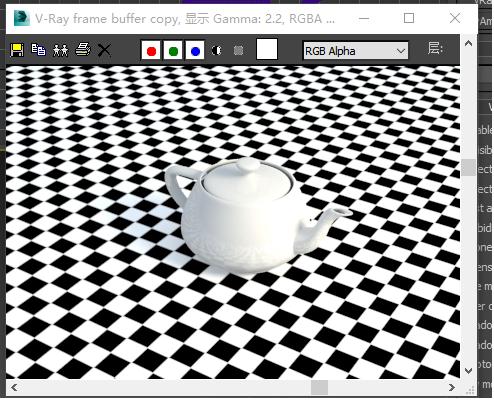Save the rendered image with the floppy icon
494x402 pixels.
[17, 50]
